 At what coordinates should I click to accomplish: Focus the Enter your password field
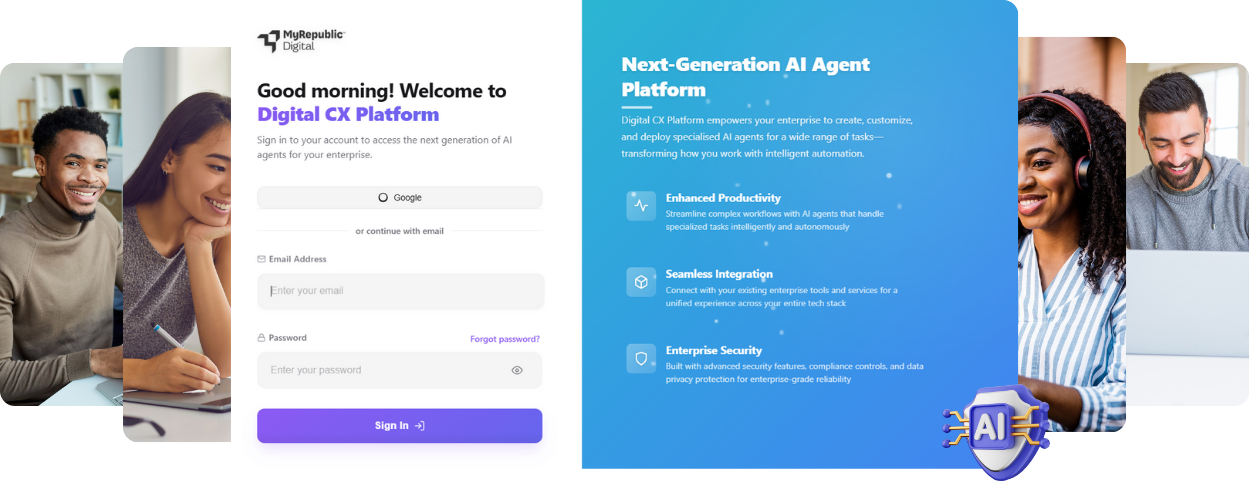click(400, 370)
